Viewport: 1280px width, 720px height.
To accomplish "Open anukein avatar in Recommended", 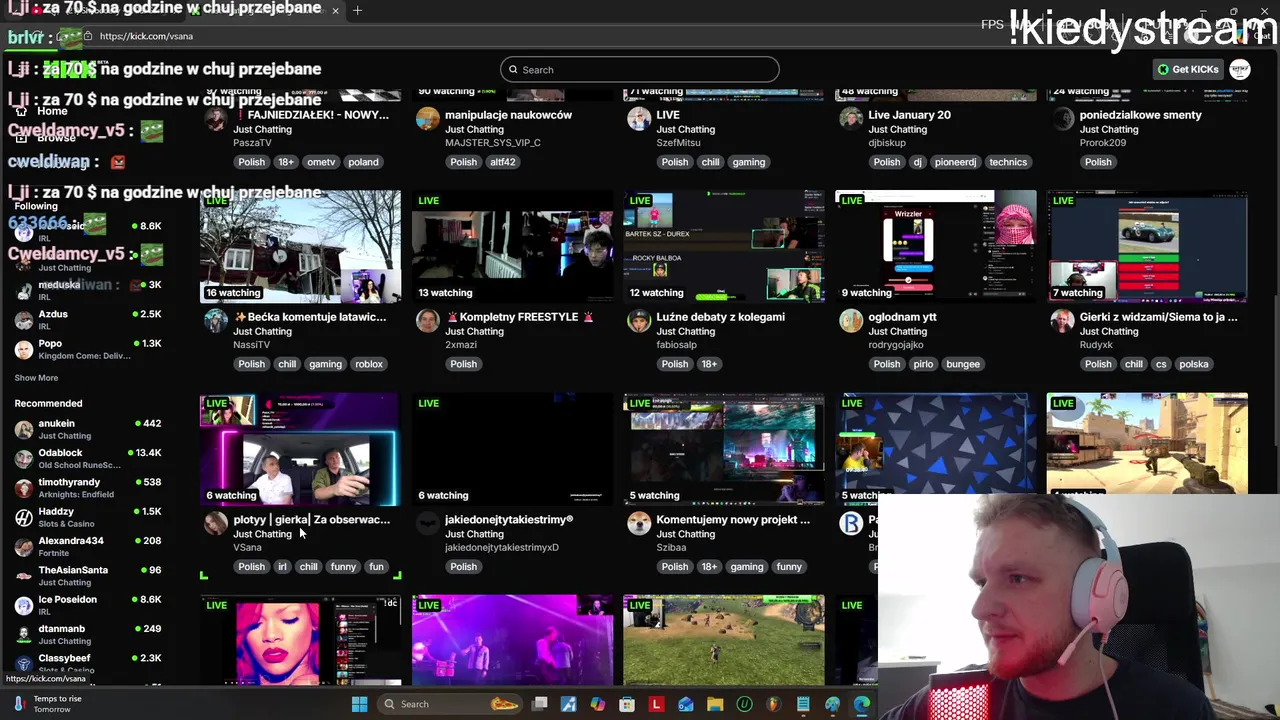I will tap(24, 429).
